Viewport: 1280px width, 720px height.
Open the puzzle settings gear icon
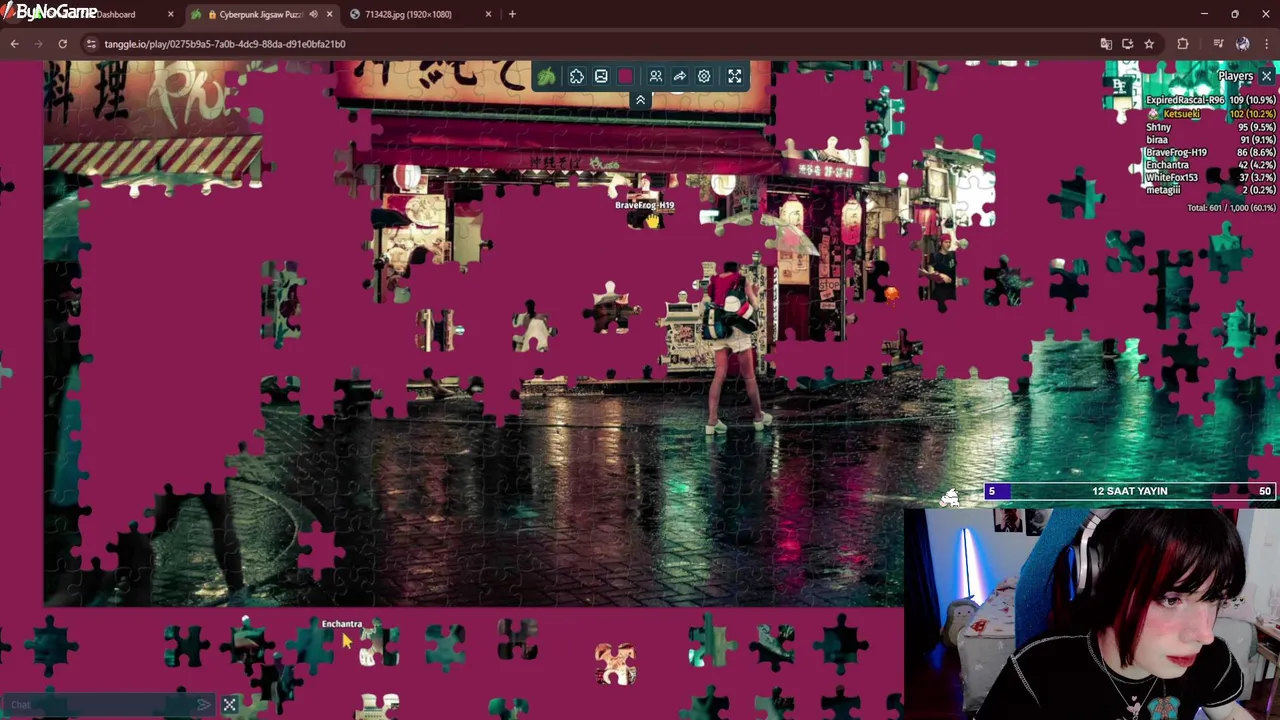coord(704,76)
